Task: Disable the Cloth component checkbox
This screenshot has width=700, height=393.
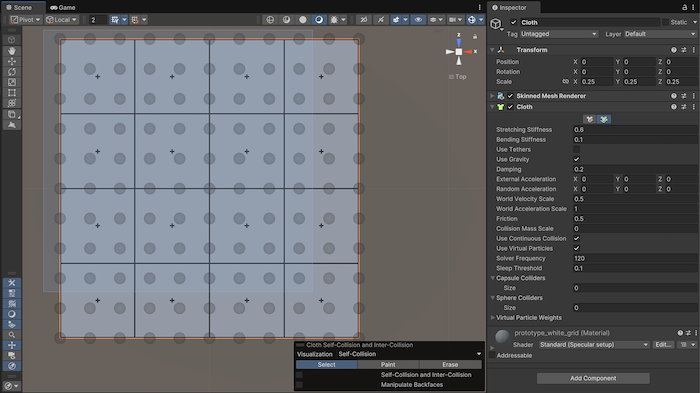Action: click(x=510, y=107)
